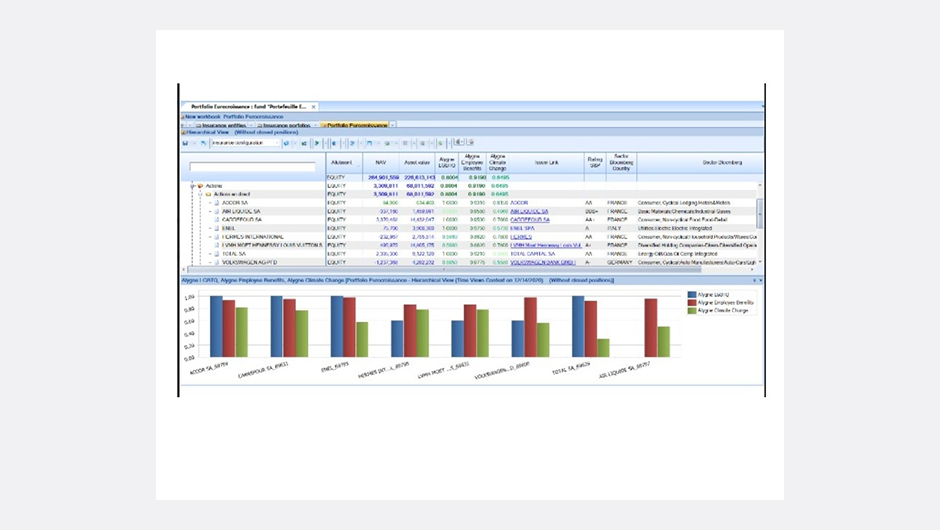Collapse the Actions en direct folder node
The height and width of the screenshot is (530, 940).
[x=201, y=194]
